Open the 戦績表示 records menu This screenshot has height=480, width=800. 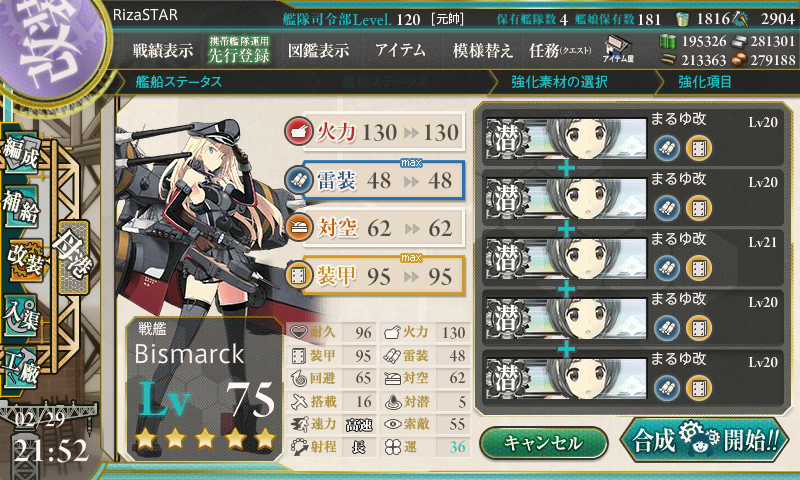coord(163,50)
